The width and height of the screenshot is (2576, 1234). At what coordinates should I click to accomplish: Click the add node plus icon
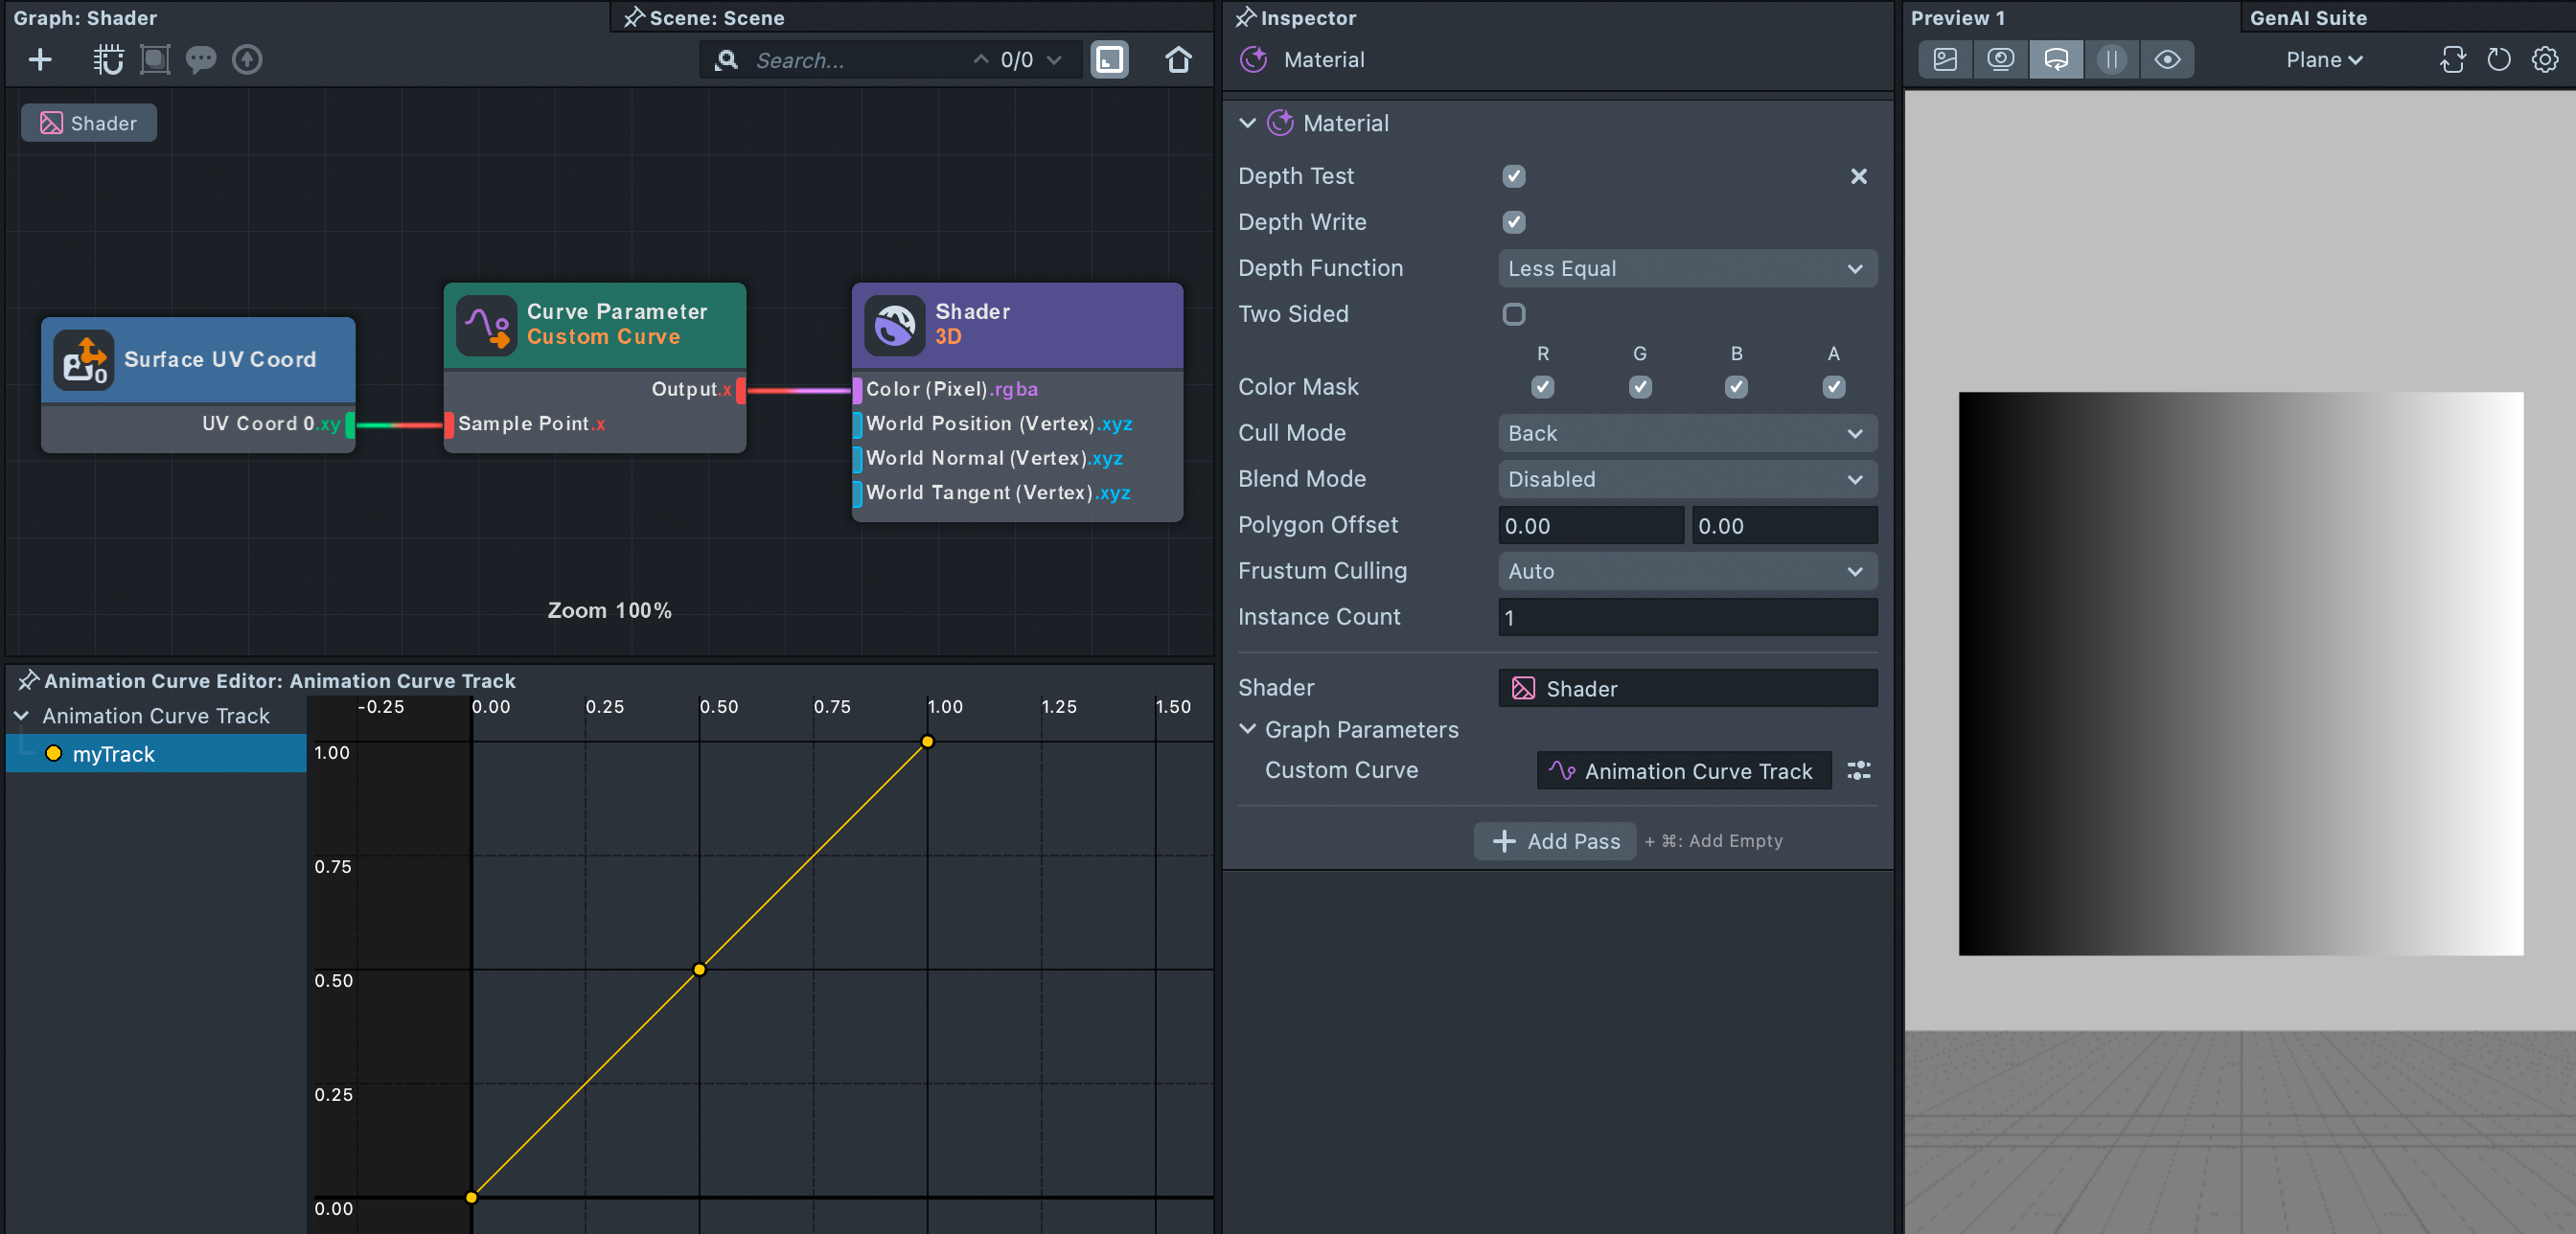click(x=40, y=60)
